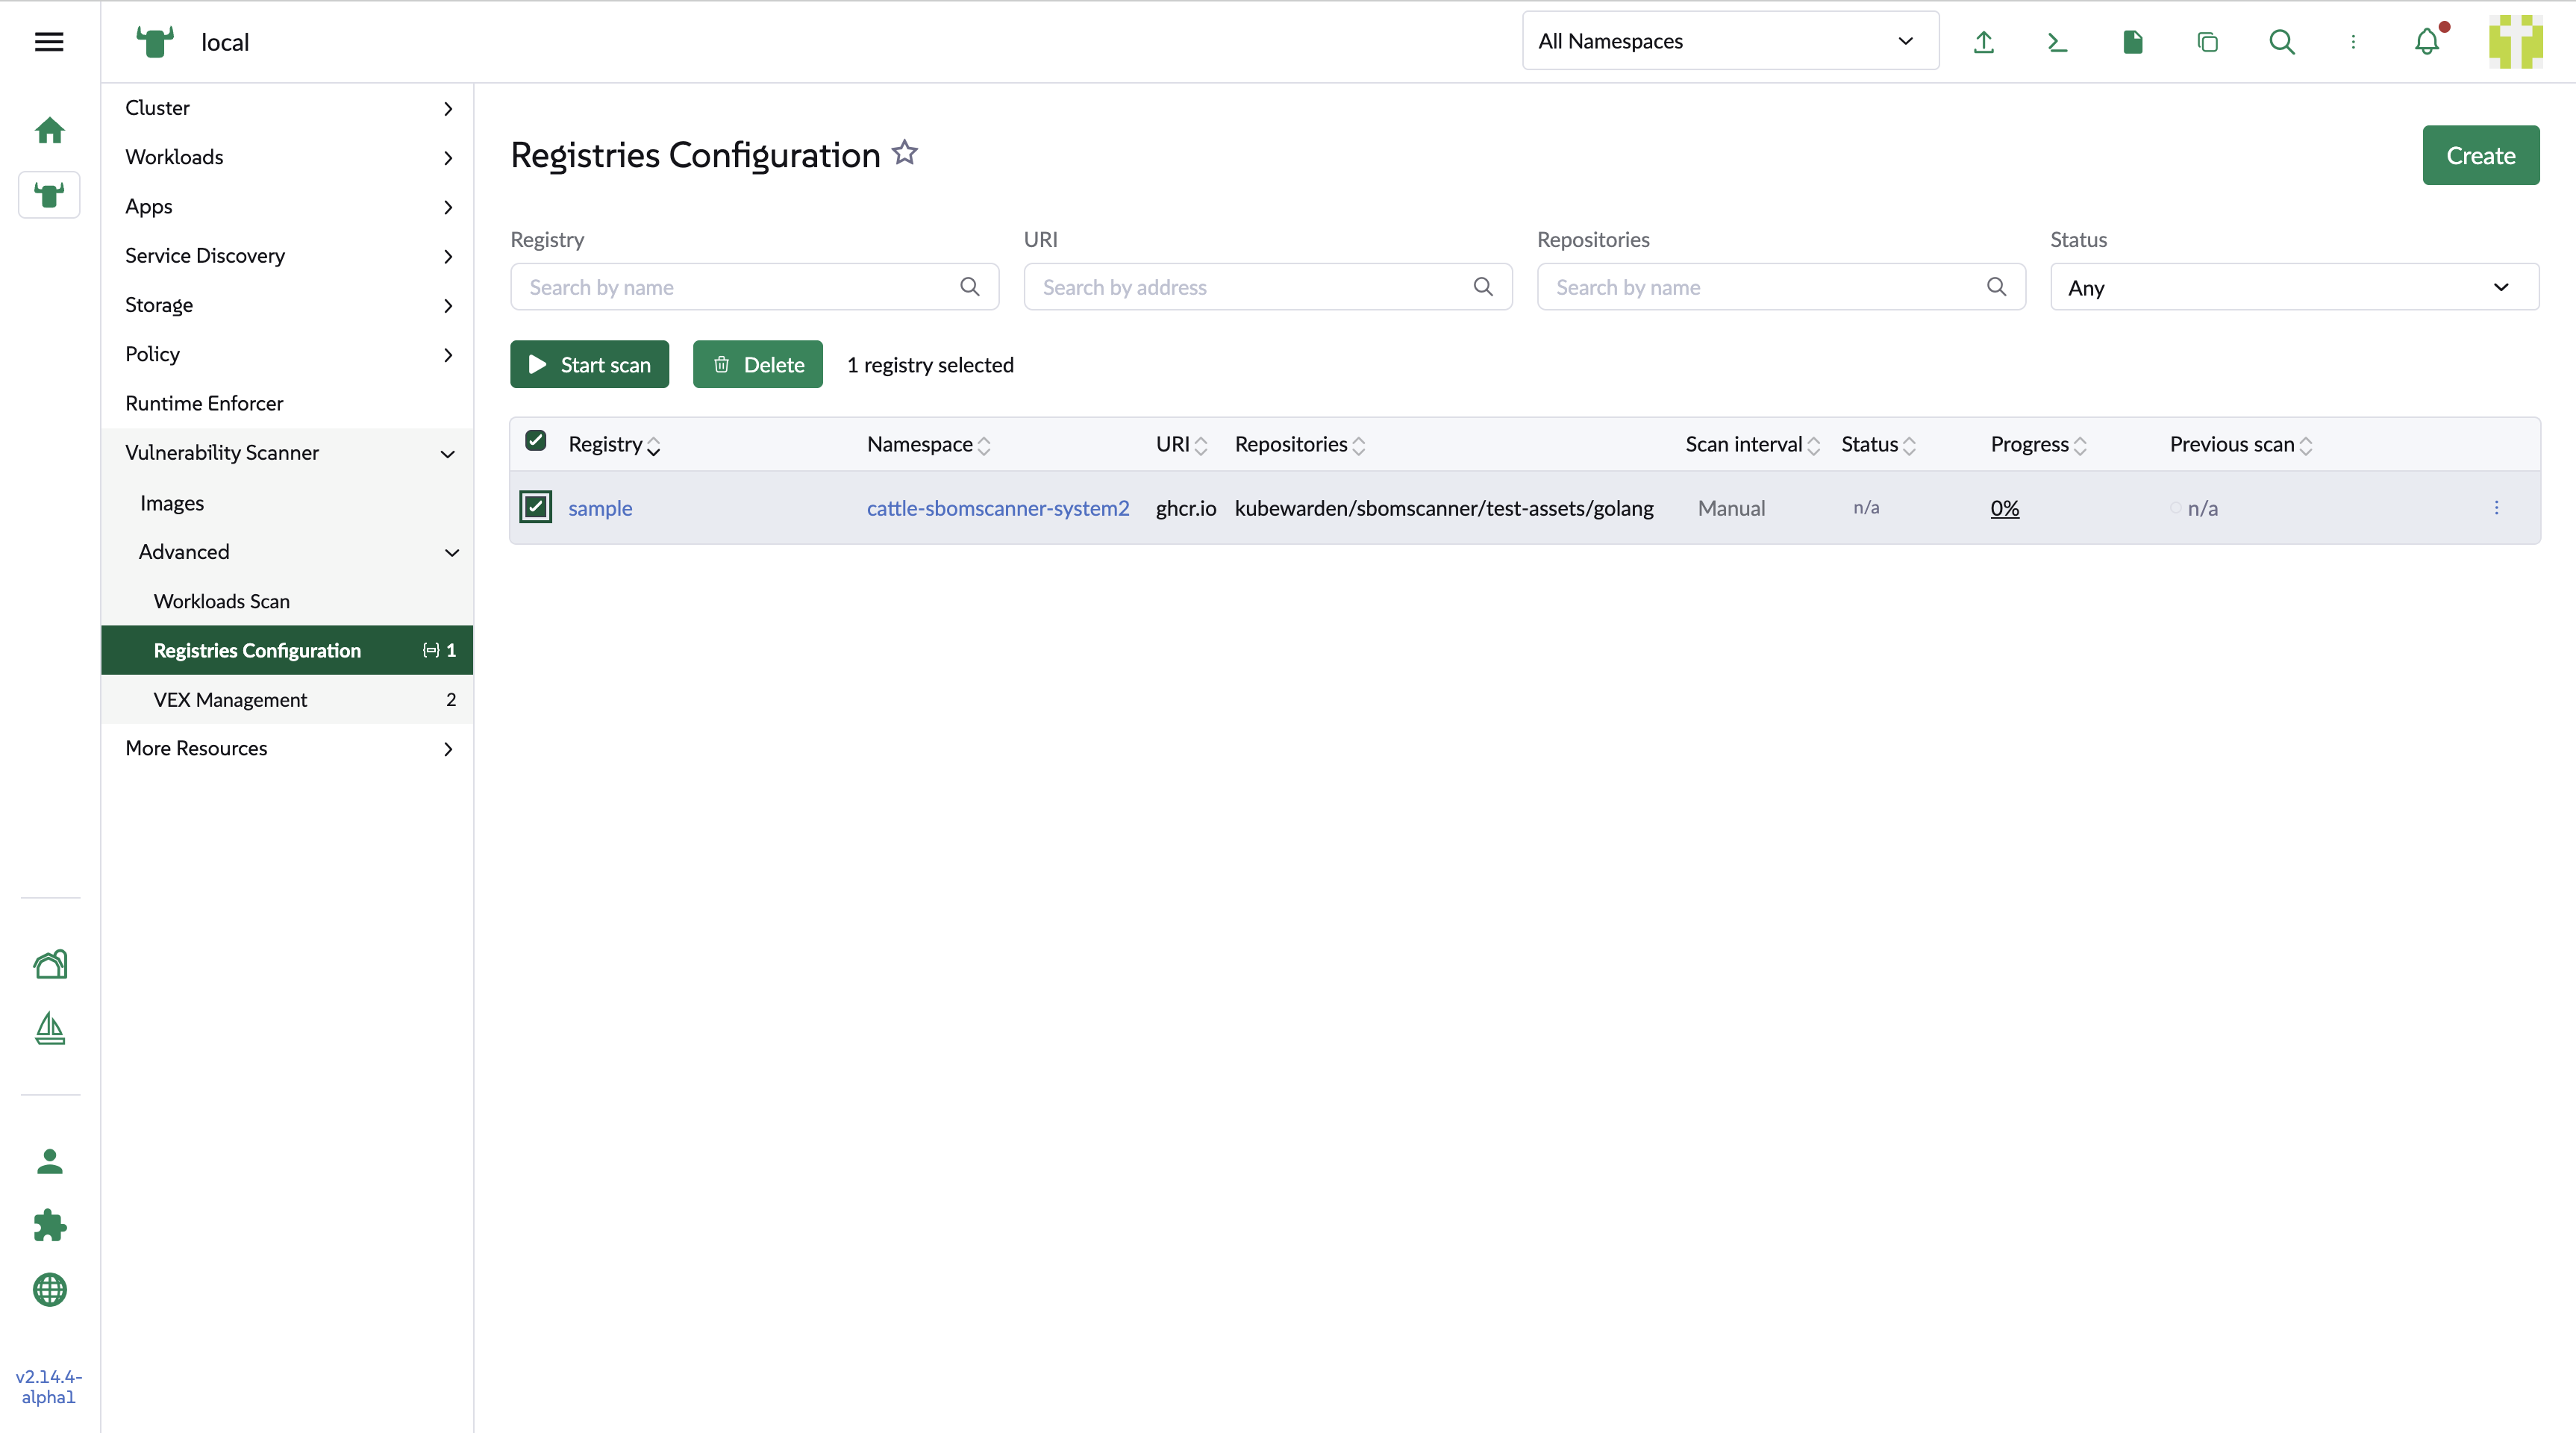2576x1433 pixels.
Task: Select Registries Configuration menu item
Action: click(x=287, y=650)
